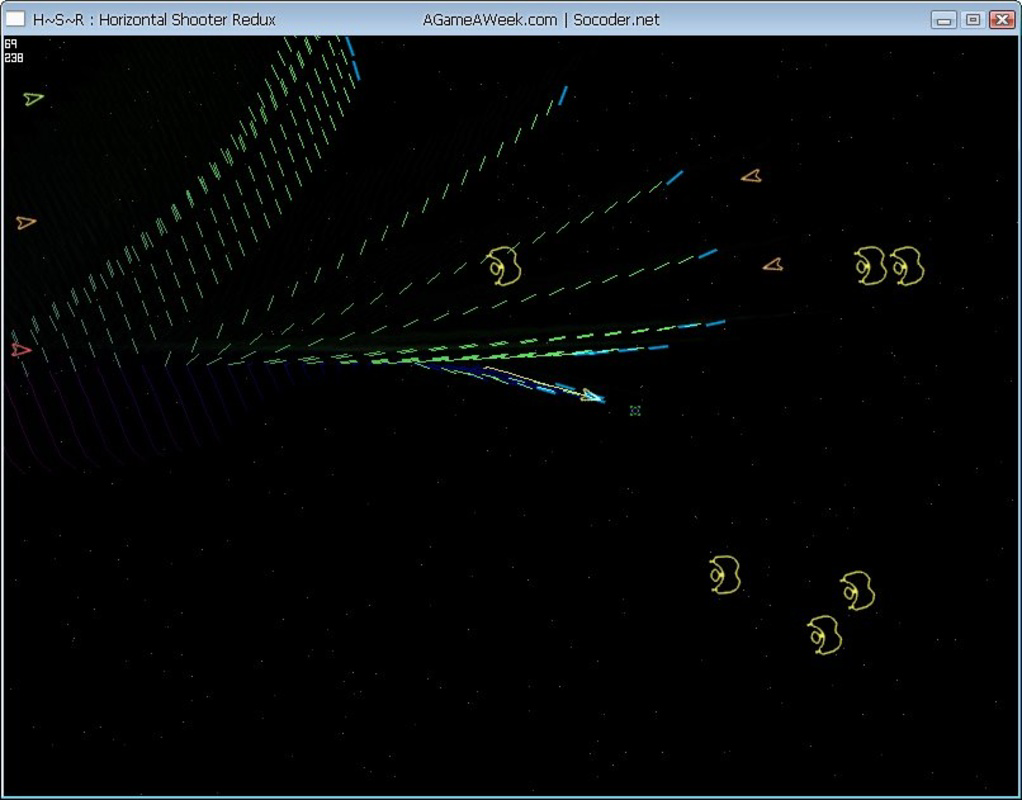Click the player ship with the blue trail
The image size is (1022, 800).
click(x=592, y=395)
